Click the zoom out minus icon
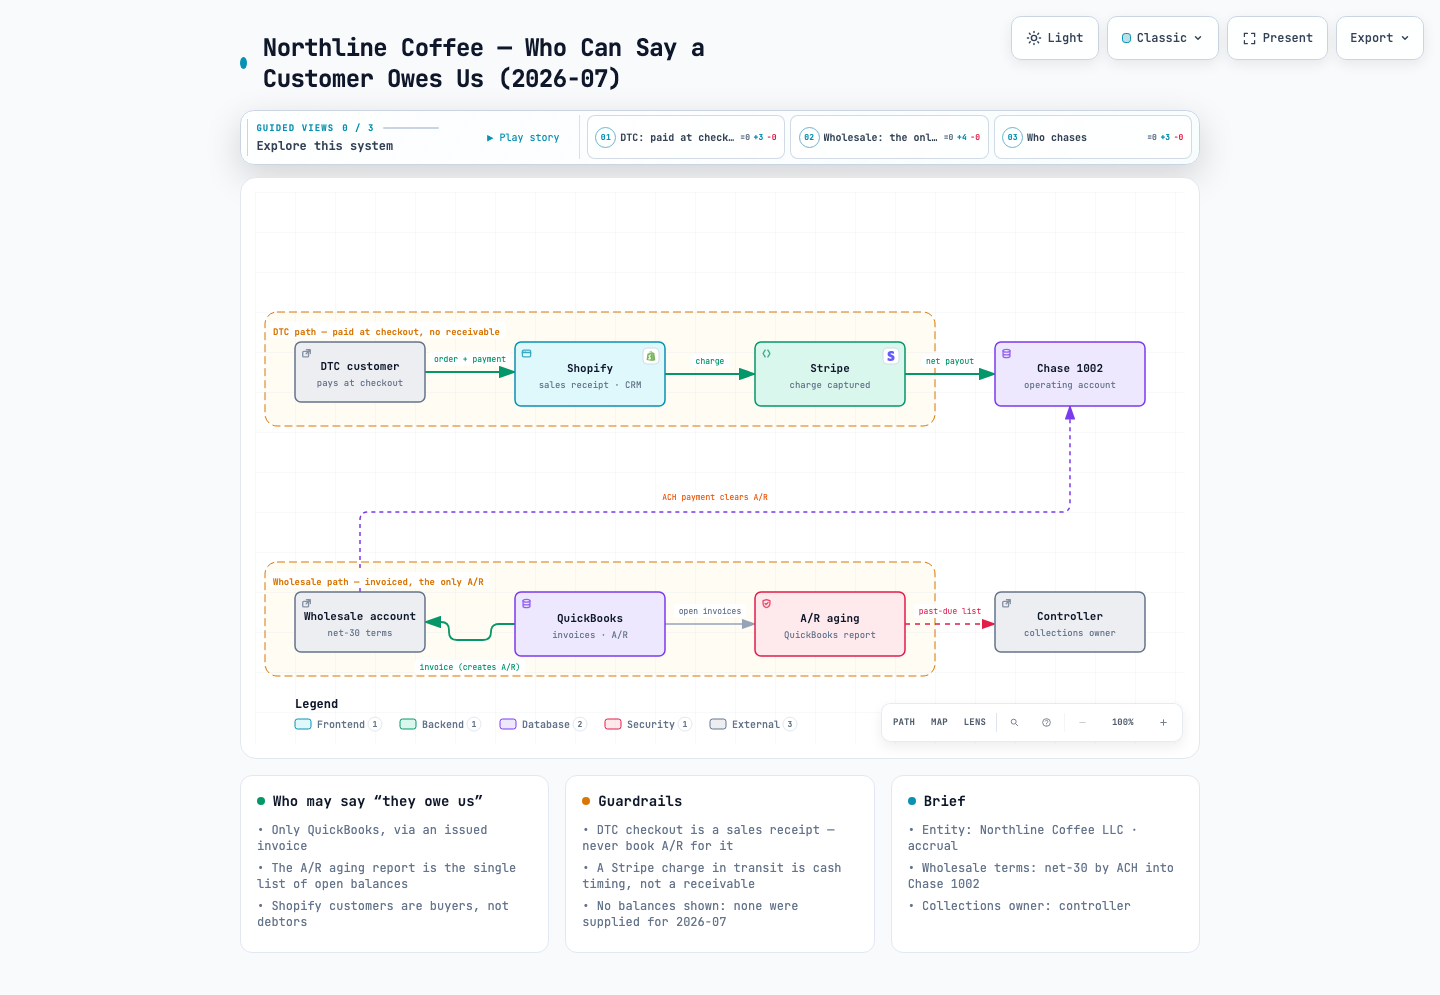The height and width of the screenshot is (995, 1440). 1082,722
